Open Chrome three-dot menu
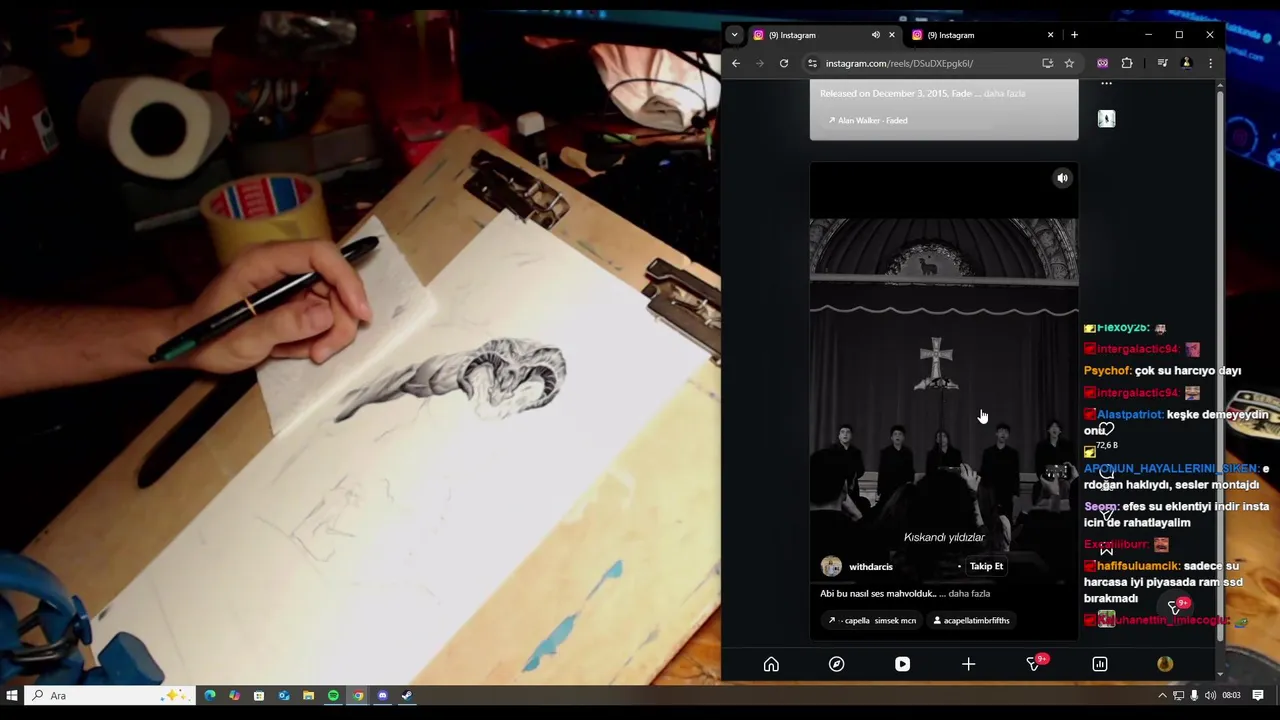The width and height of the screenshot is (1280, 720). 1210,63
